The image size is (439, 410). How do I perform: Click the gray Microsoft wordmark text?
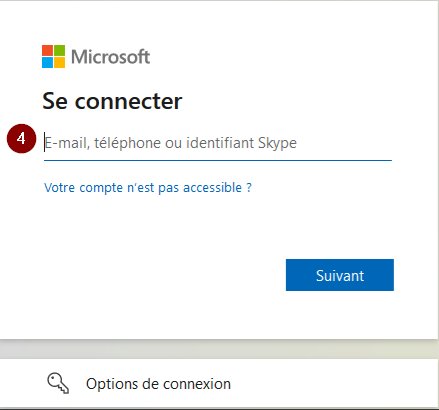click(x=110, y=57)
